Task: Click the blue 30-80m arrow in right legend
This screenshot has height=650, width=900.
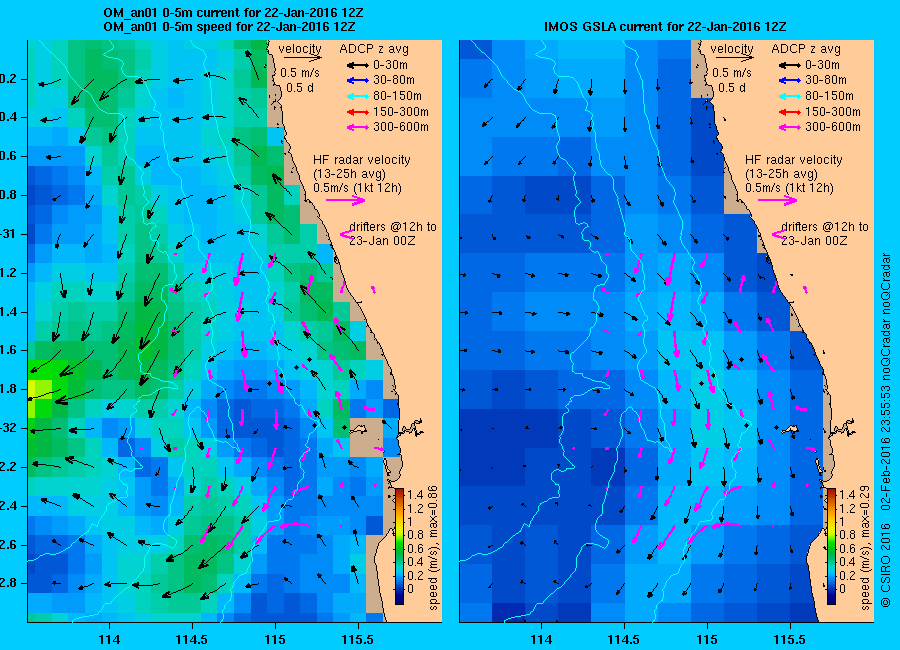Action: 790,80
